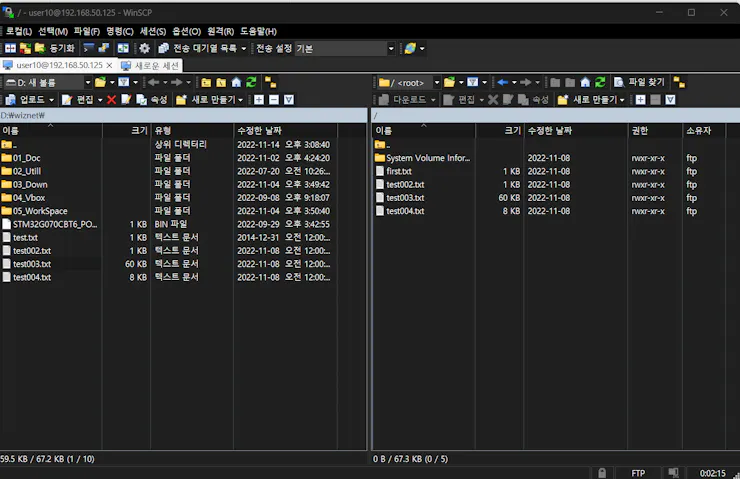Open the Preferences gear icon
740x479 pixels.
(144, 48)
